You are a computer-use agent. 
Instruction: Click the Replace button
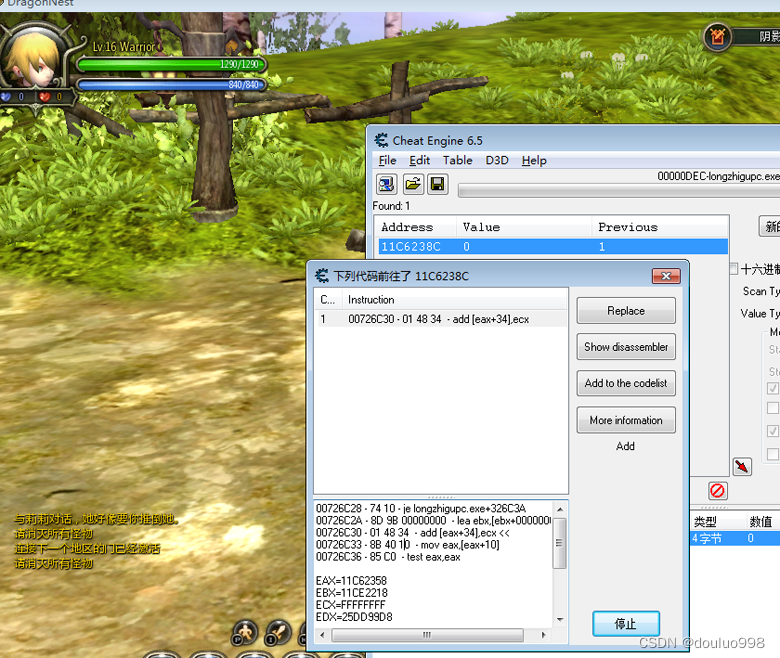[x=626, y=311]
